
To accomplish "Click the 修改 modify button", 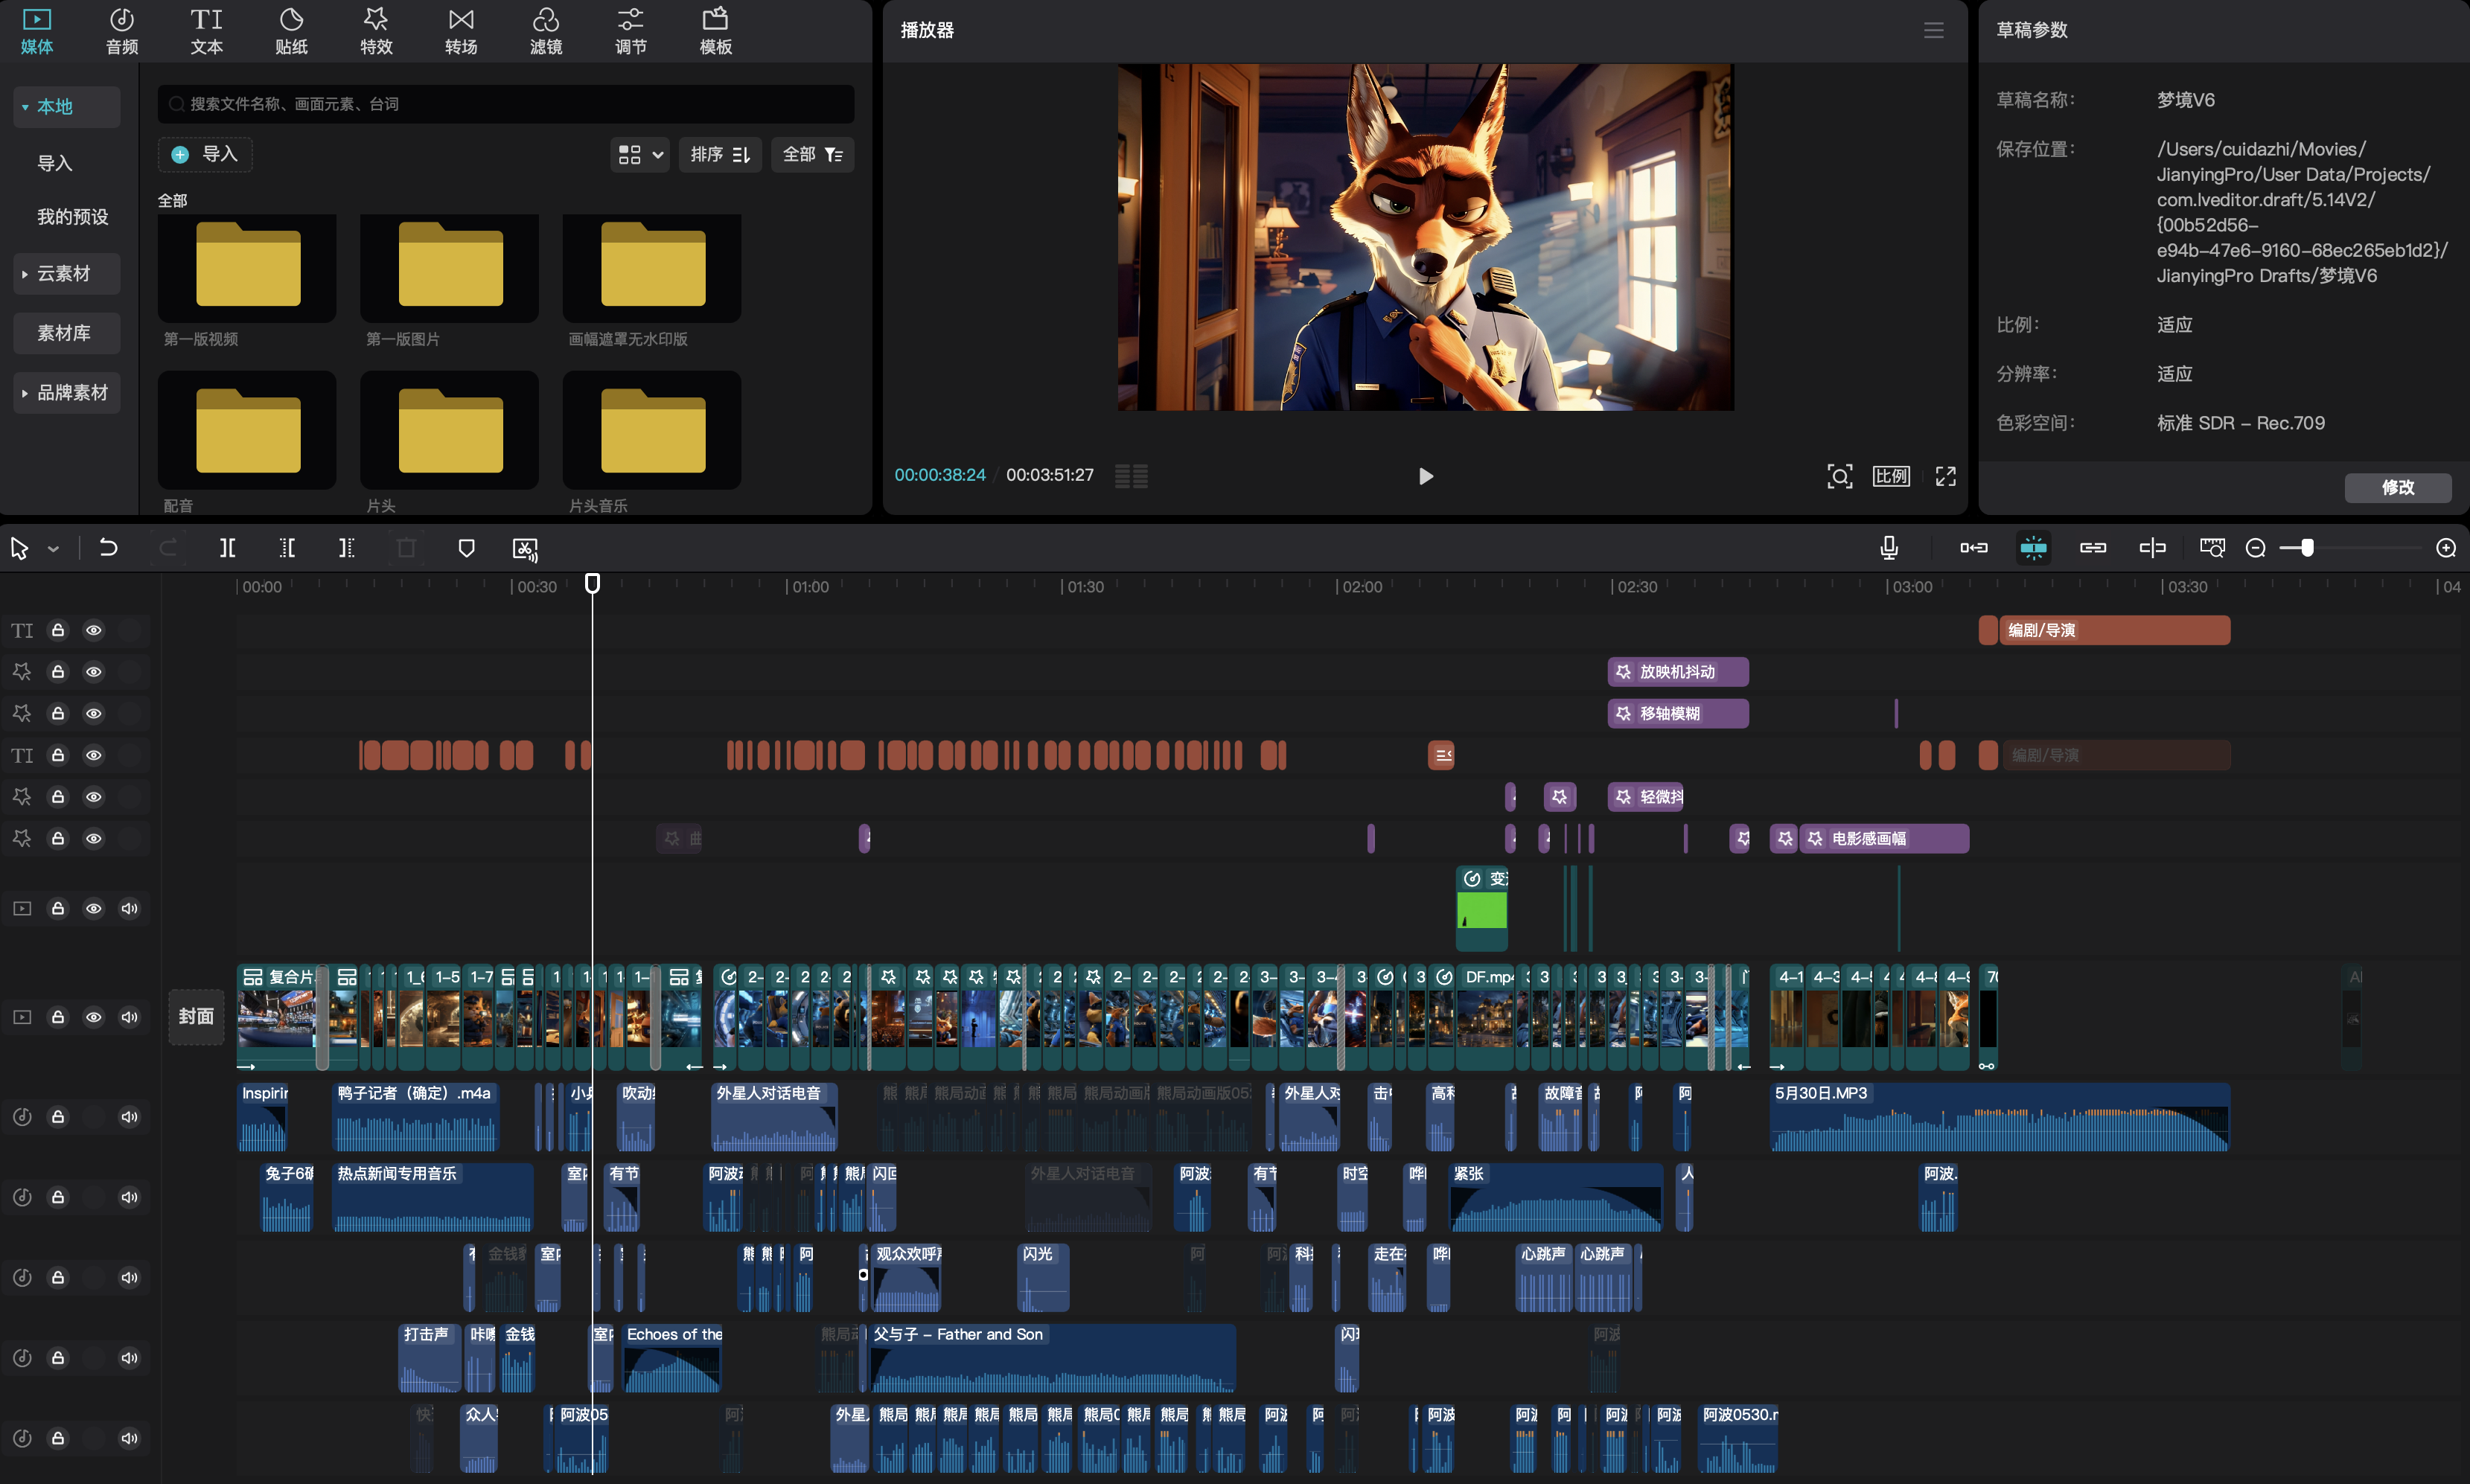I will tap(2397, 487).
